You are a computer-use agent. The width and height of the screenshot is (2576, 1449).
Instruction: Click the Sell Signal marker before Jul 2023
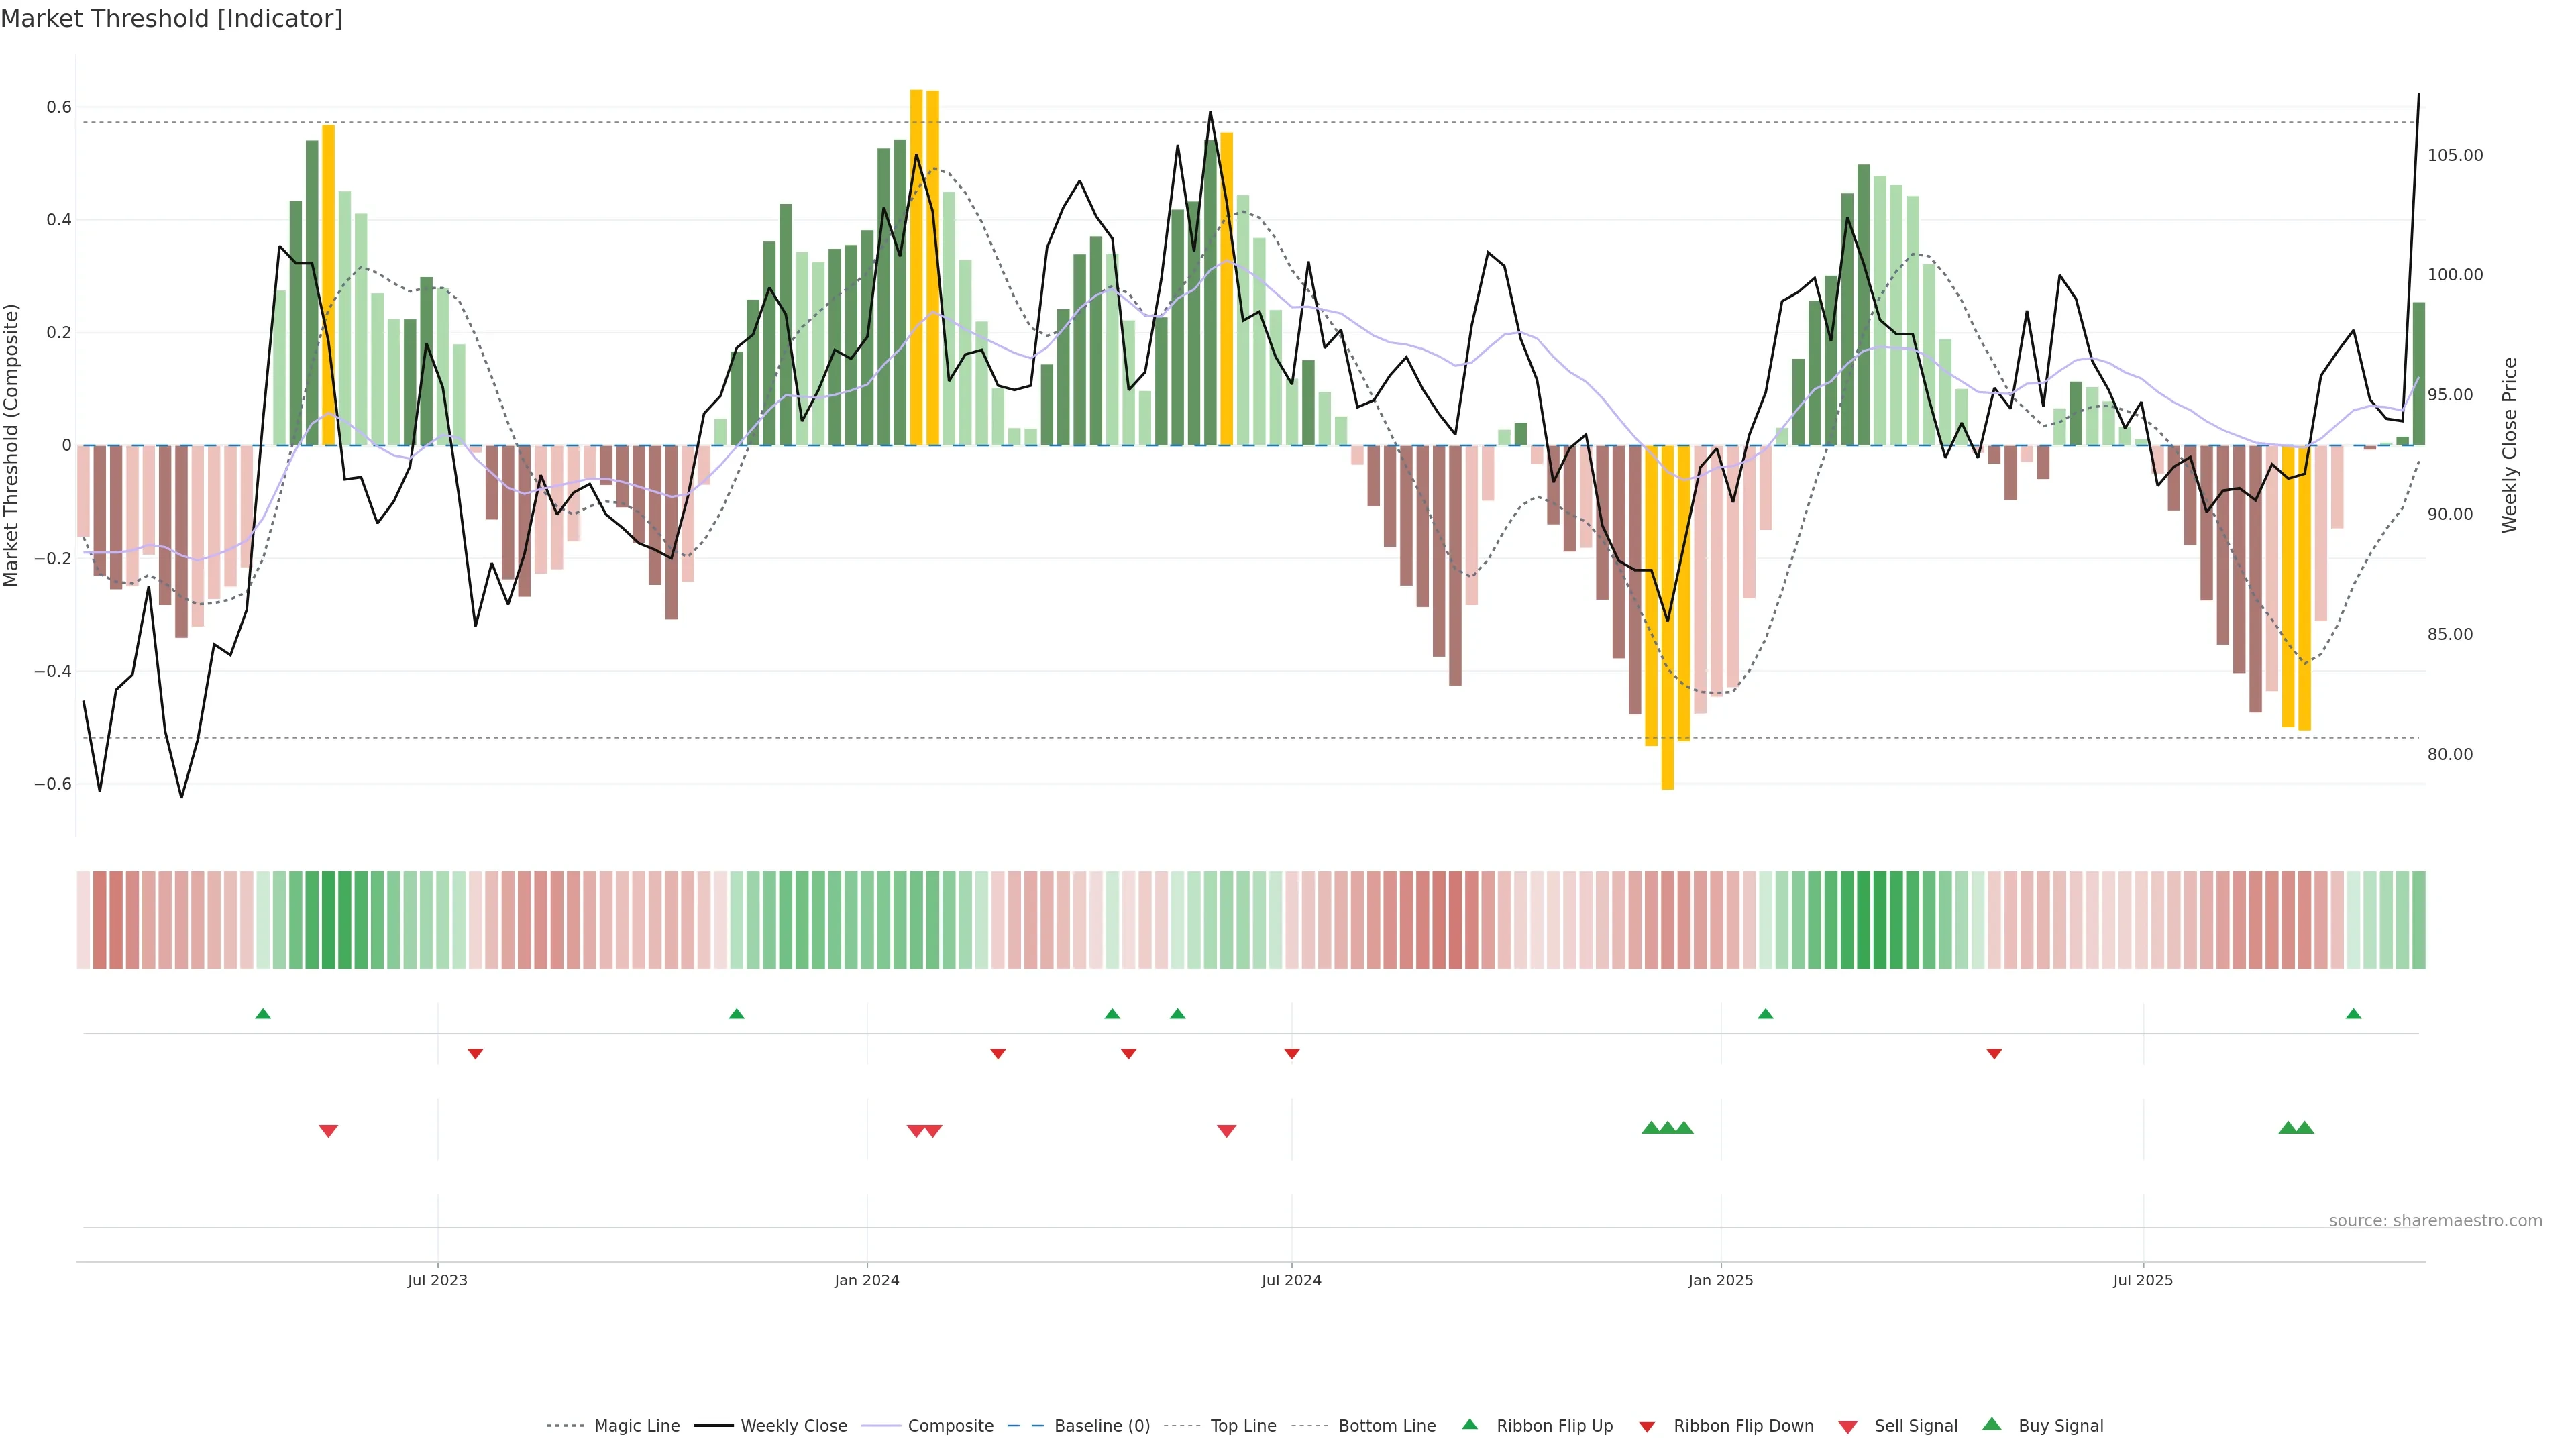[x=328, y=1131]
